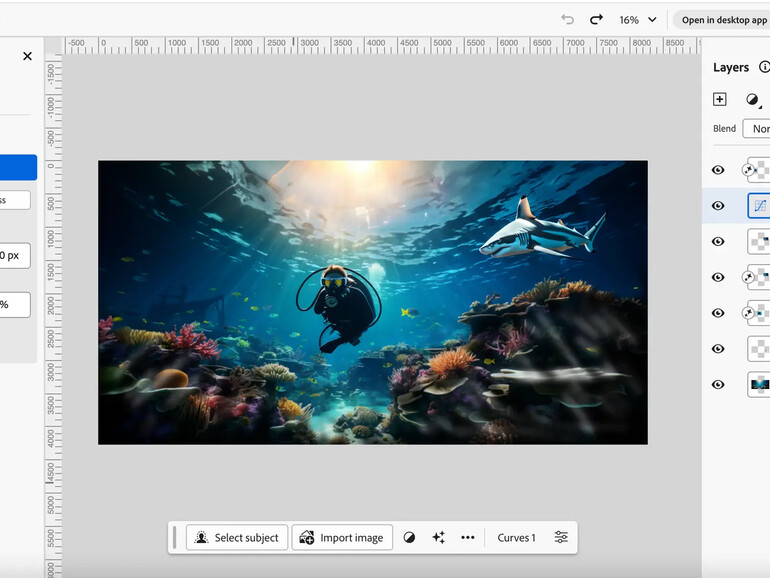The width and height of the screenshot is (770, 578).
Task: Open the three-dots more options menu
Action: (468, 538)
